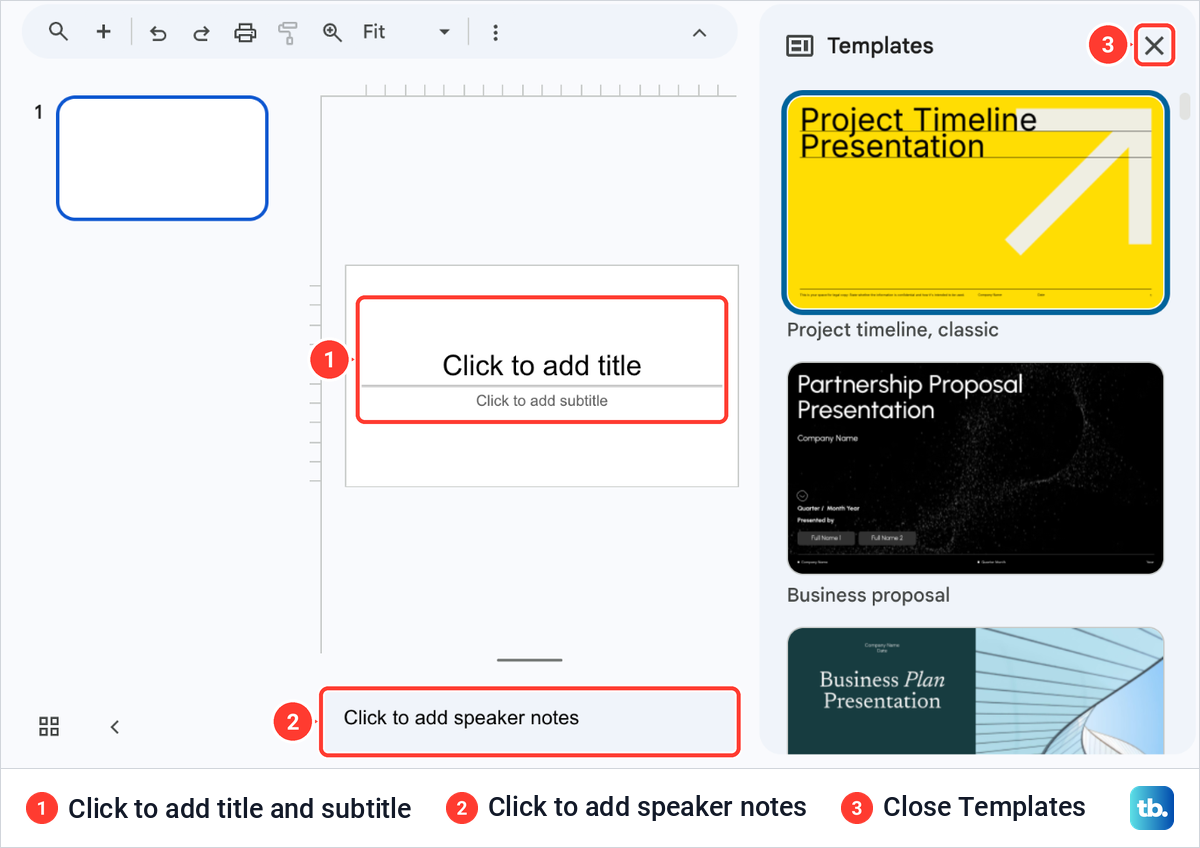Click the 'Business proposal' label
Screen dimensions: 1200x848
869,595
